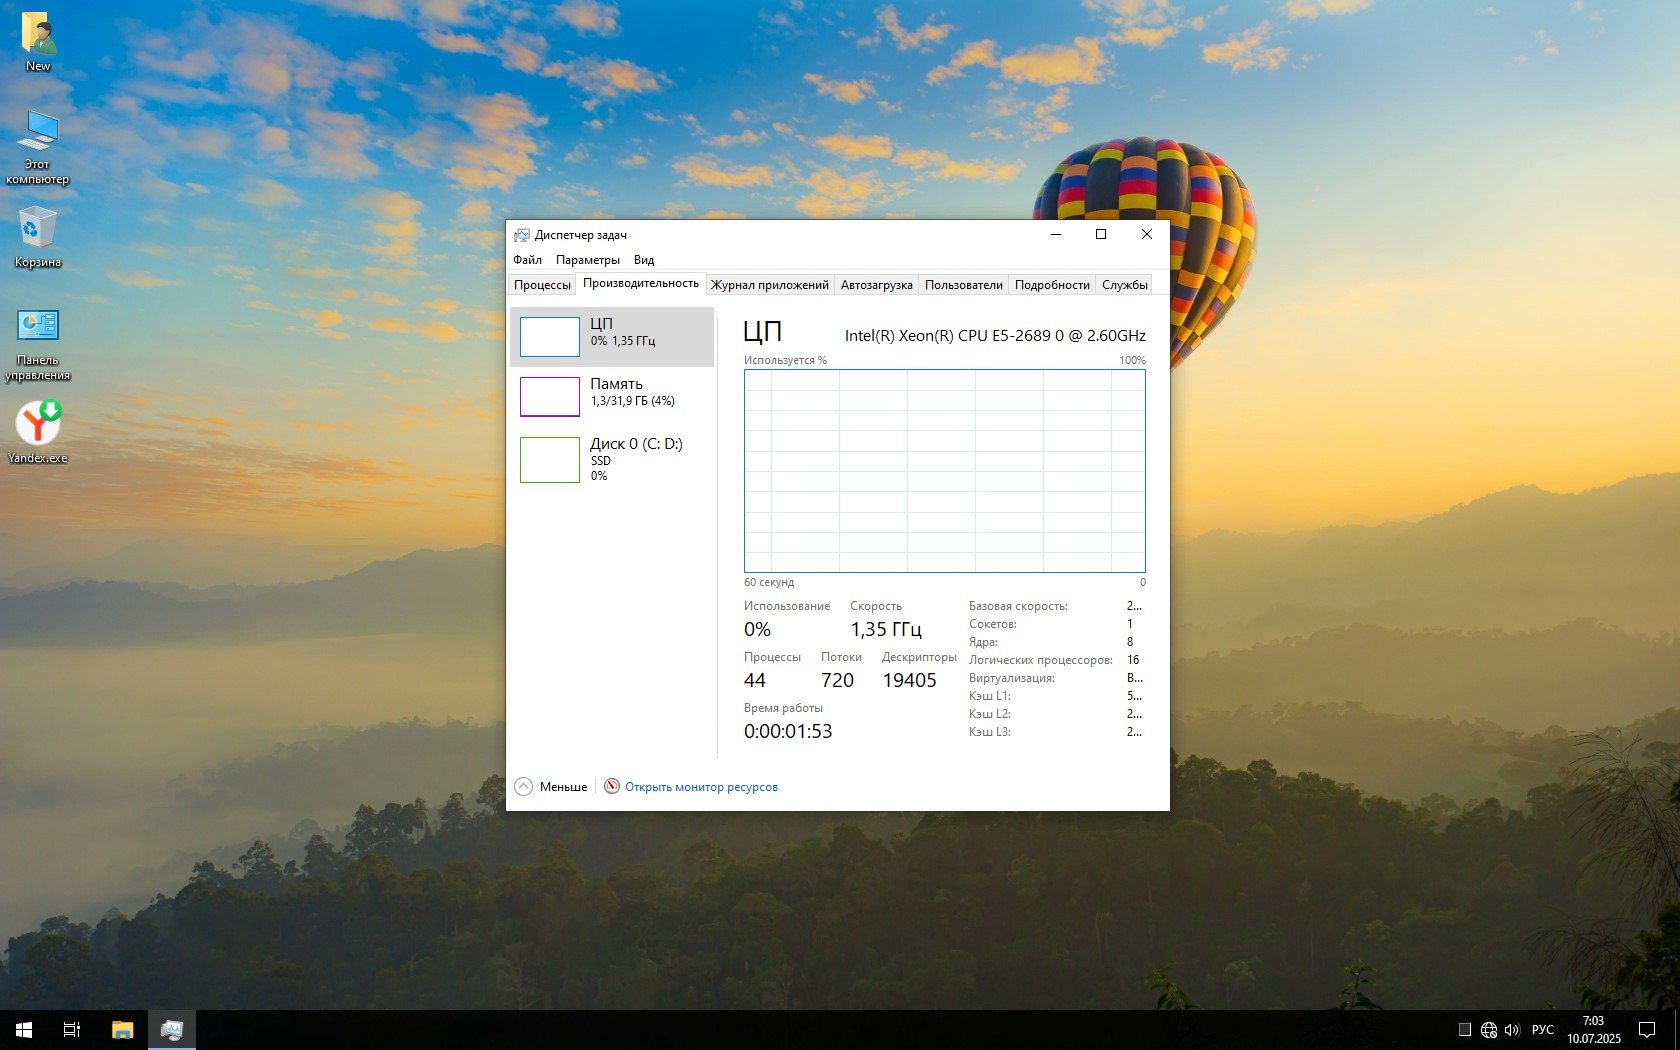The image size is (1680, 1050).
Task: Open the New folder desktop icon
Action: pos(38,40)
